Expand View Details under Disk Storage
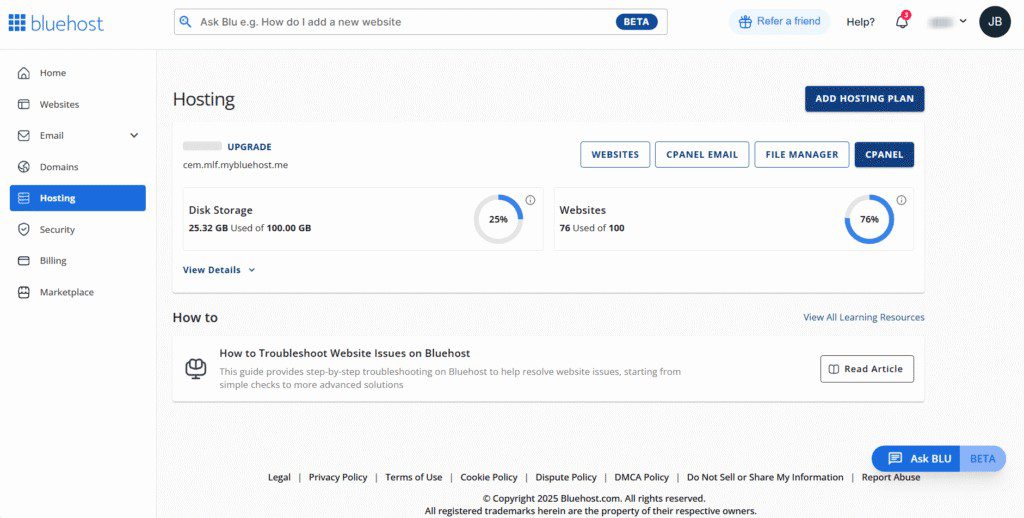Image resolution: width=1024 pixels, height=518 pixels. [x=219, y=270]
